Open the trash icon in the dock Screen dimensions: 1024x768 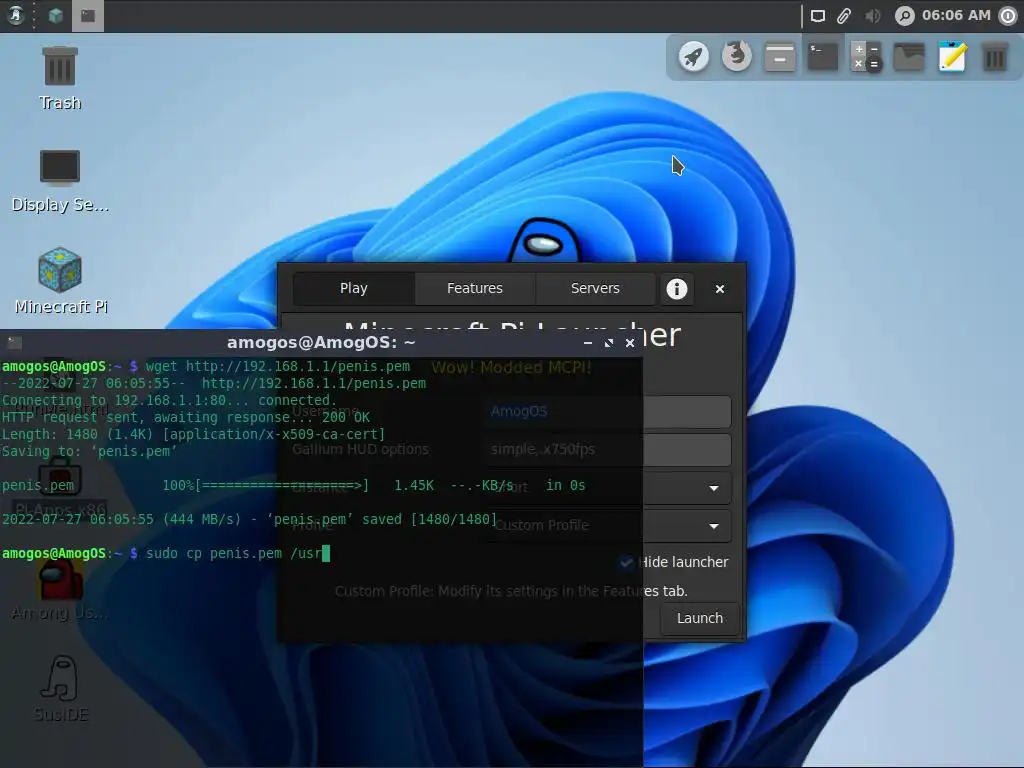click(995, 57)
